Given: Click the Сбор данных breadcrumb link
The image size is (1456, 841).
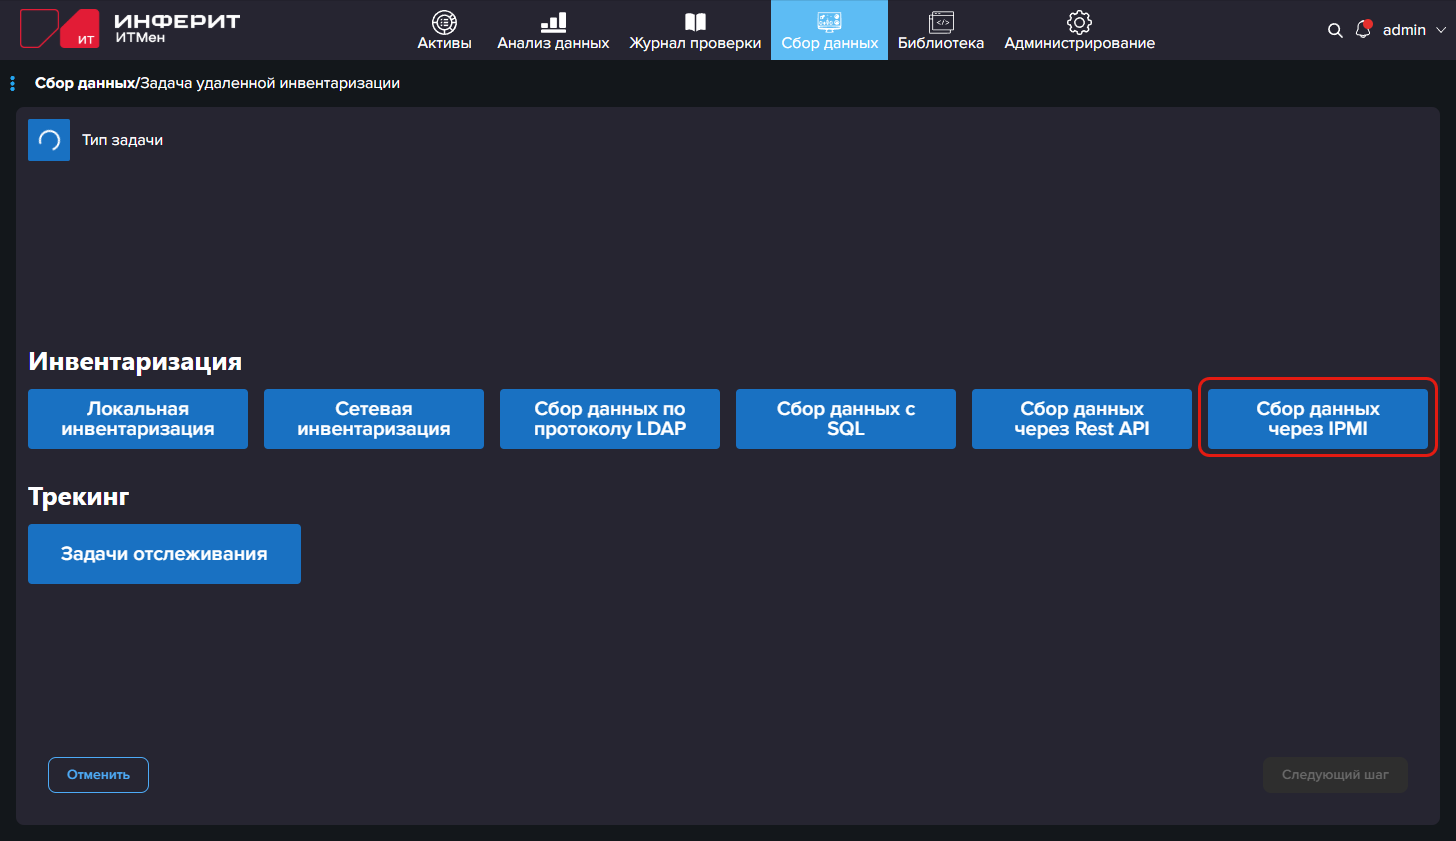Looking at the screenshot, I should click(84, 83).
